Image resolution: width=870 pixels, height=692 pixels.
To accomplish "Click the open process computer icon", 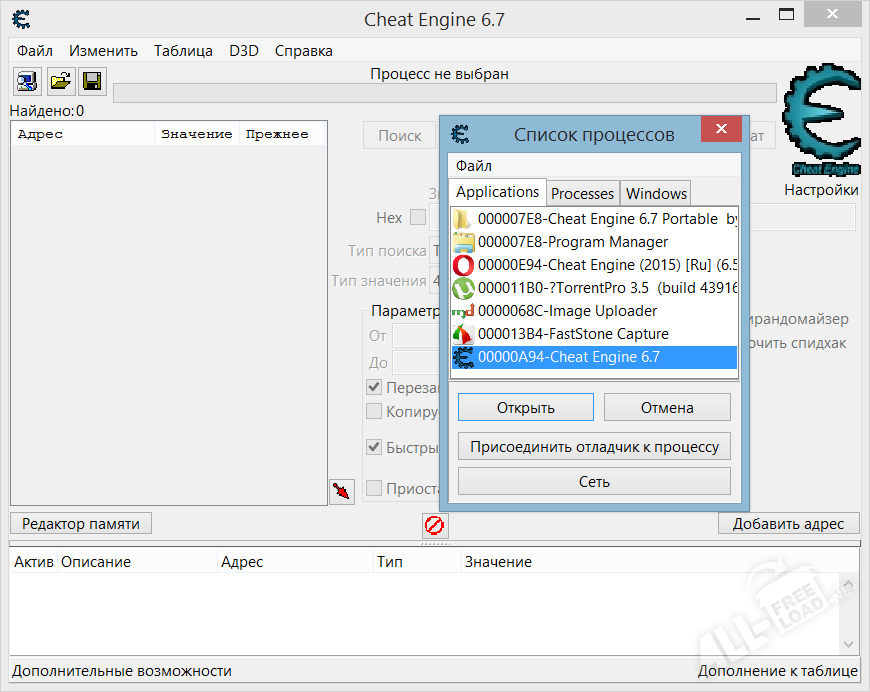I will tap(26, 81).
